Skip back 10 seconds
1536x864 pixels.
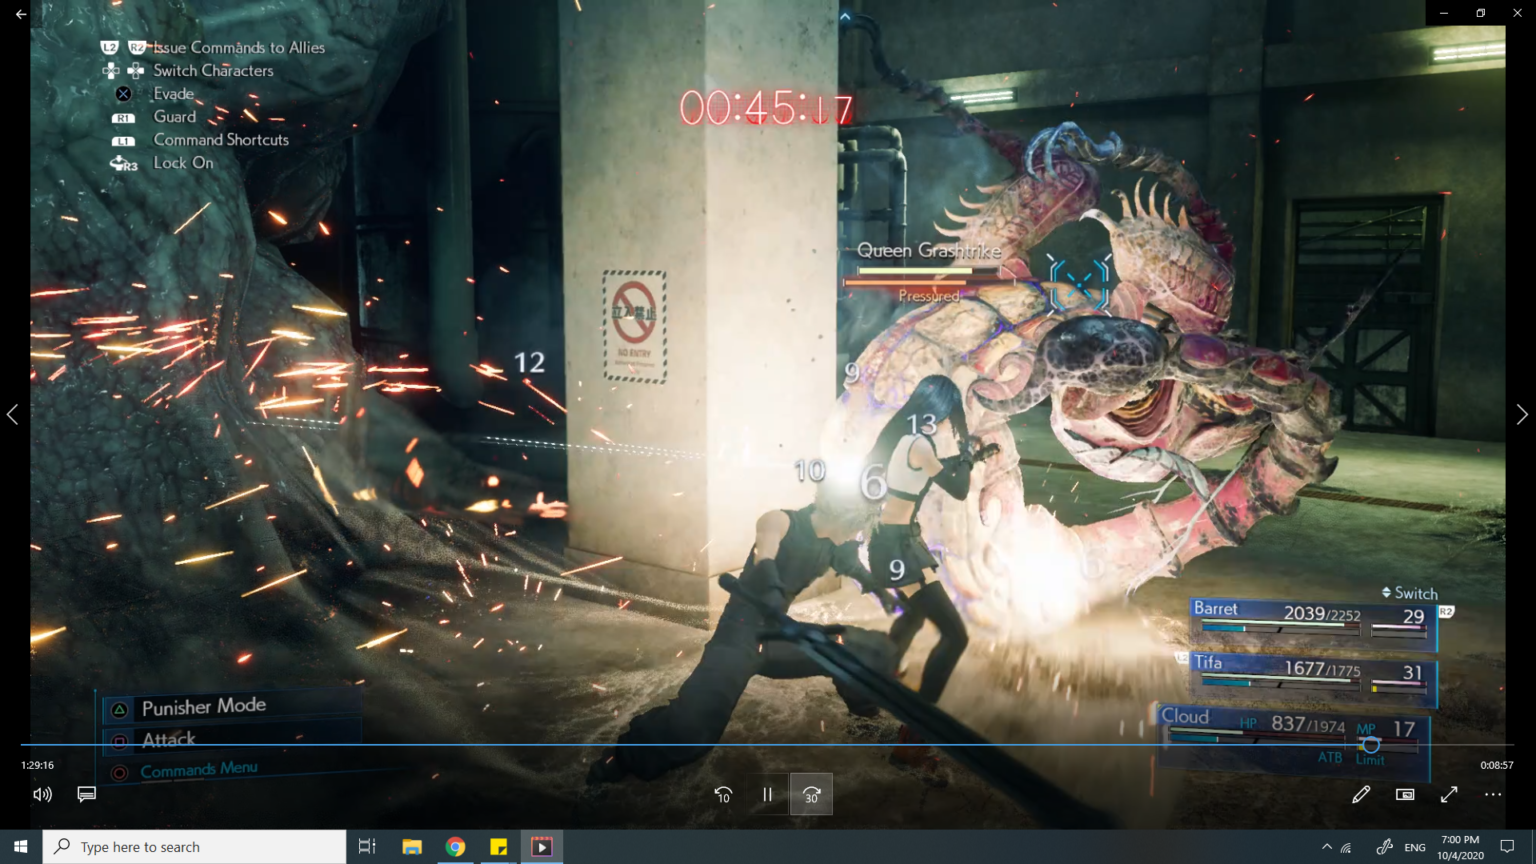[723, 794]
